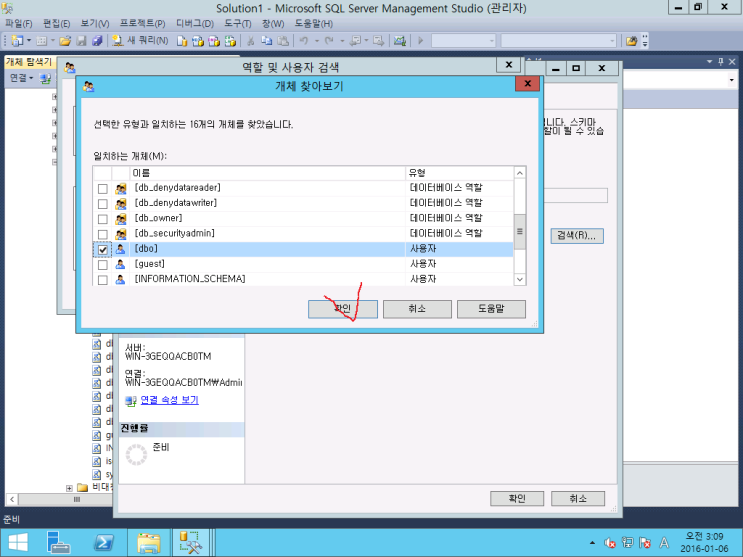Open the 도구(T) menu
The image size is (743, 557).
[237, 24]
